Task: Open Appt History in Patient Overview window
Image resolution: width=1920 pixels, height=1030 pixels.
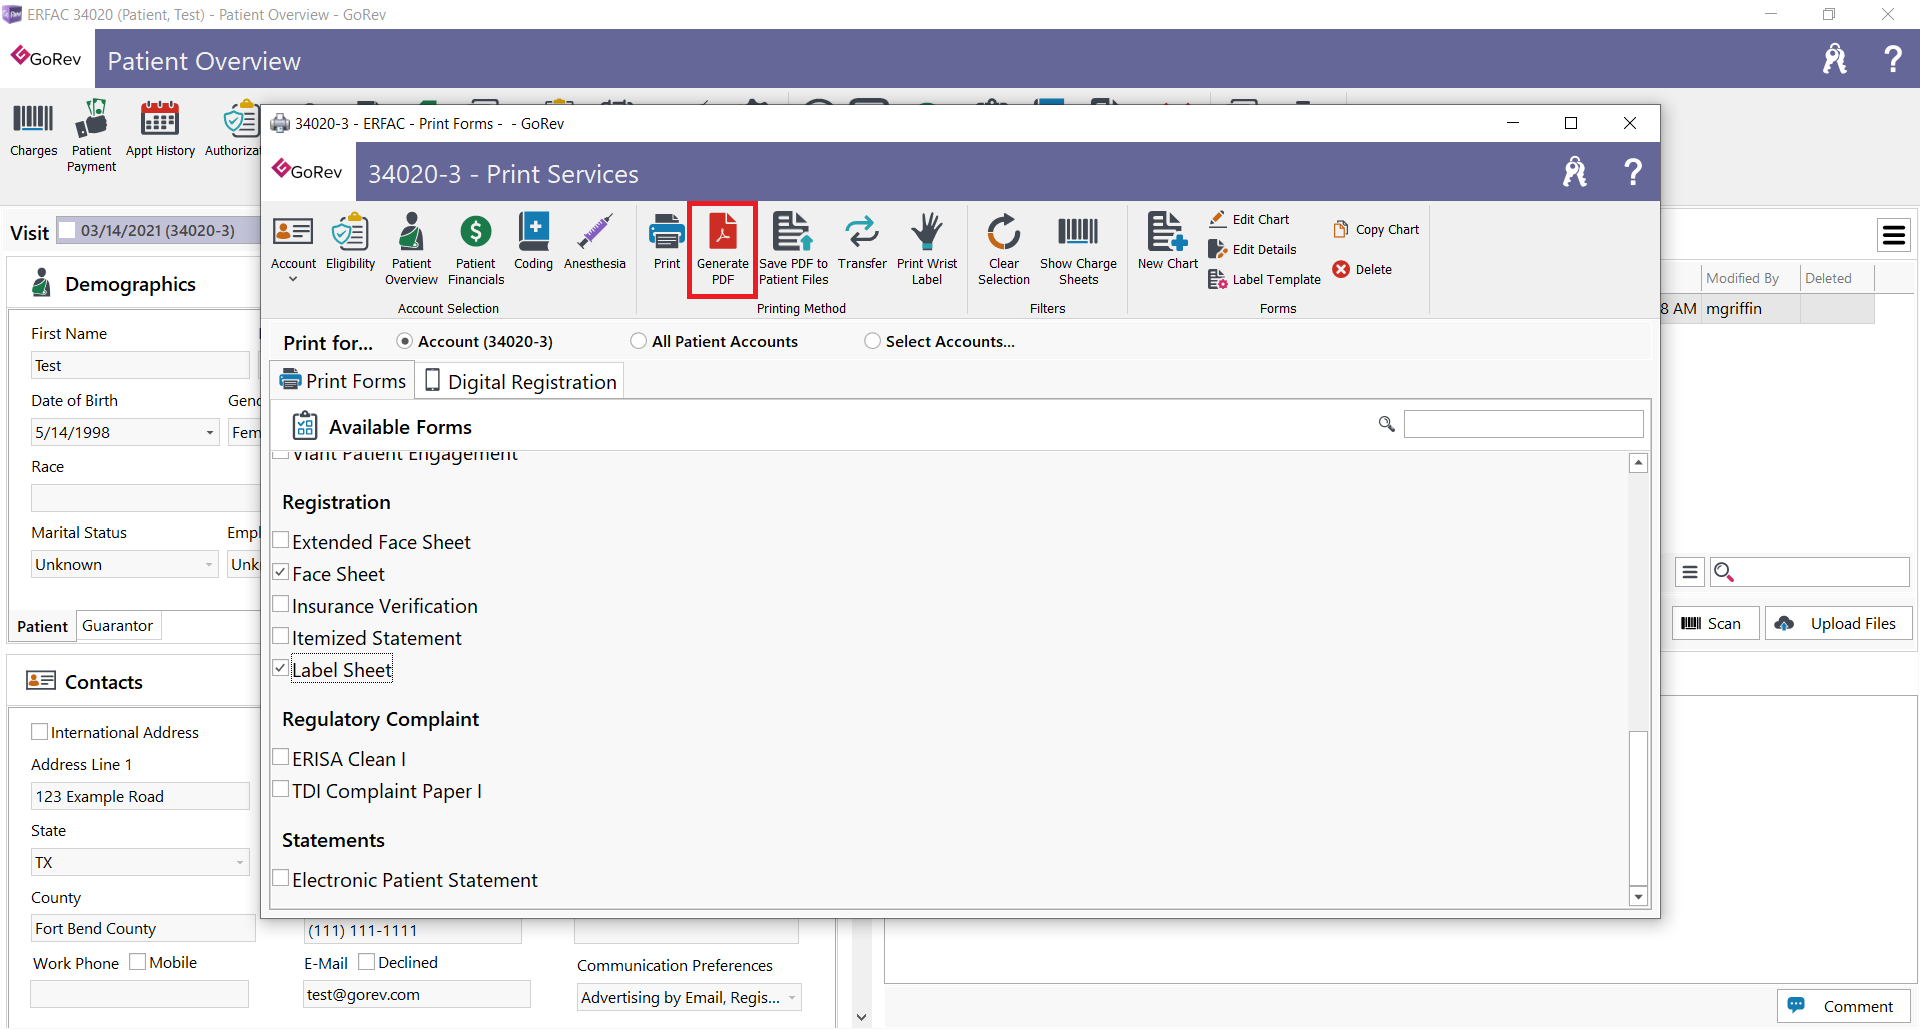Action: [160, 128]
